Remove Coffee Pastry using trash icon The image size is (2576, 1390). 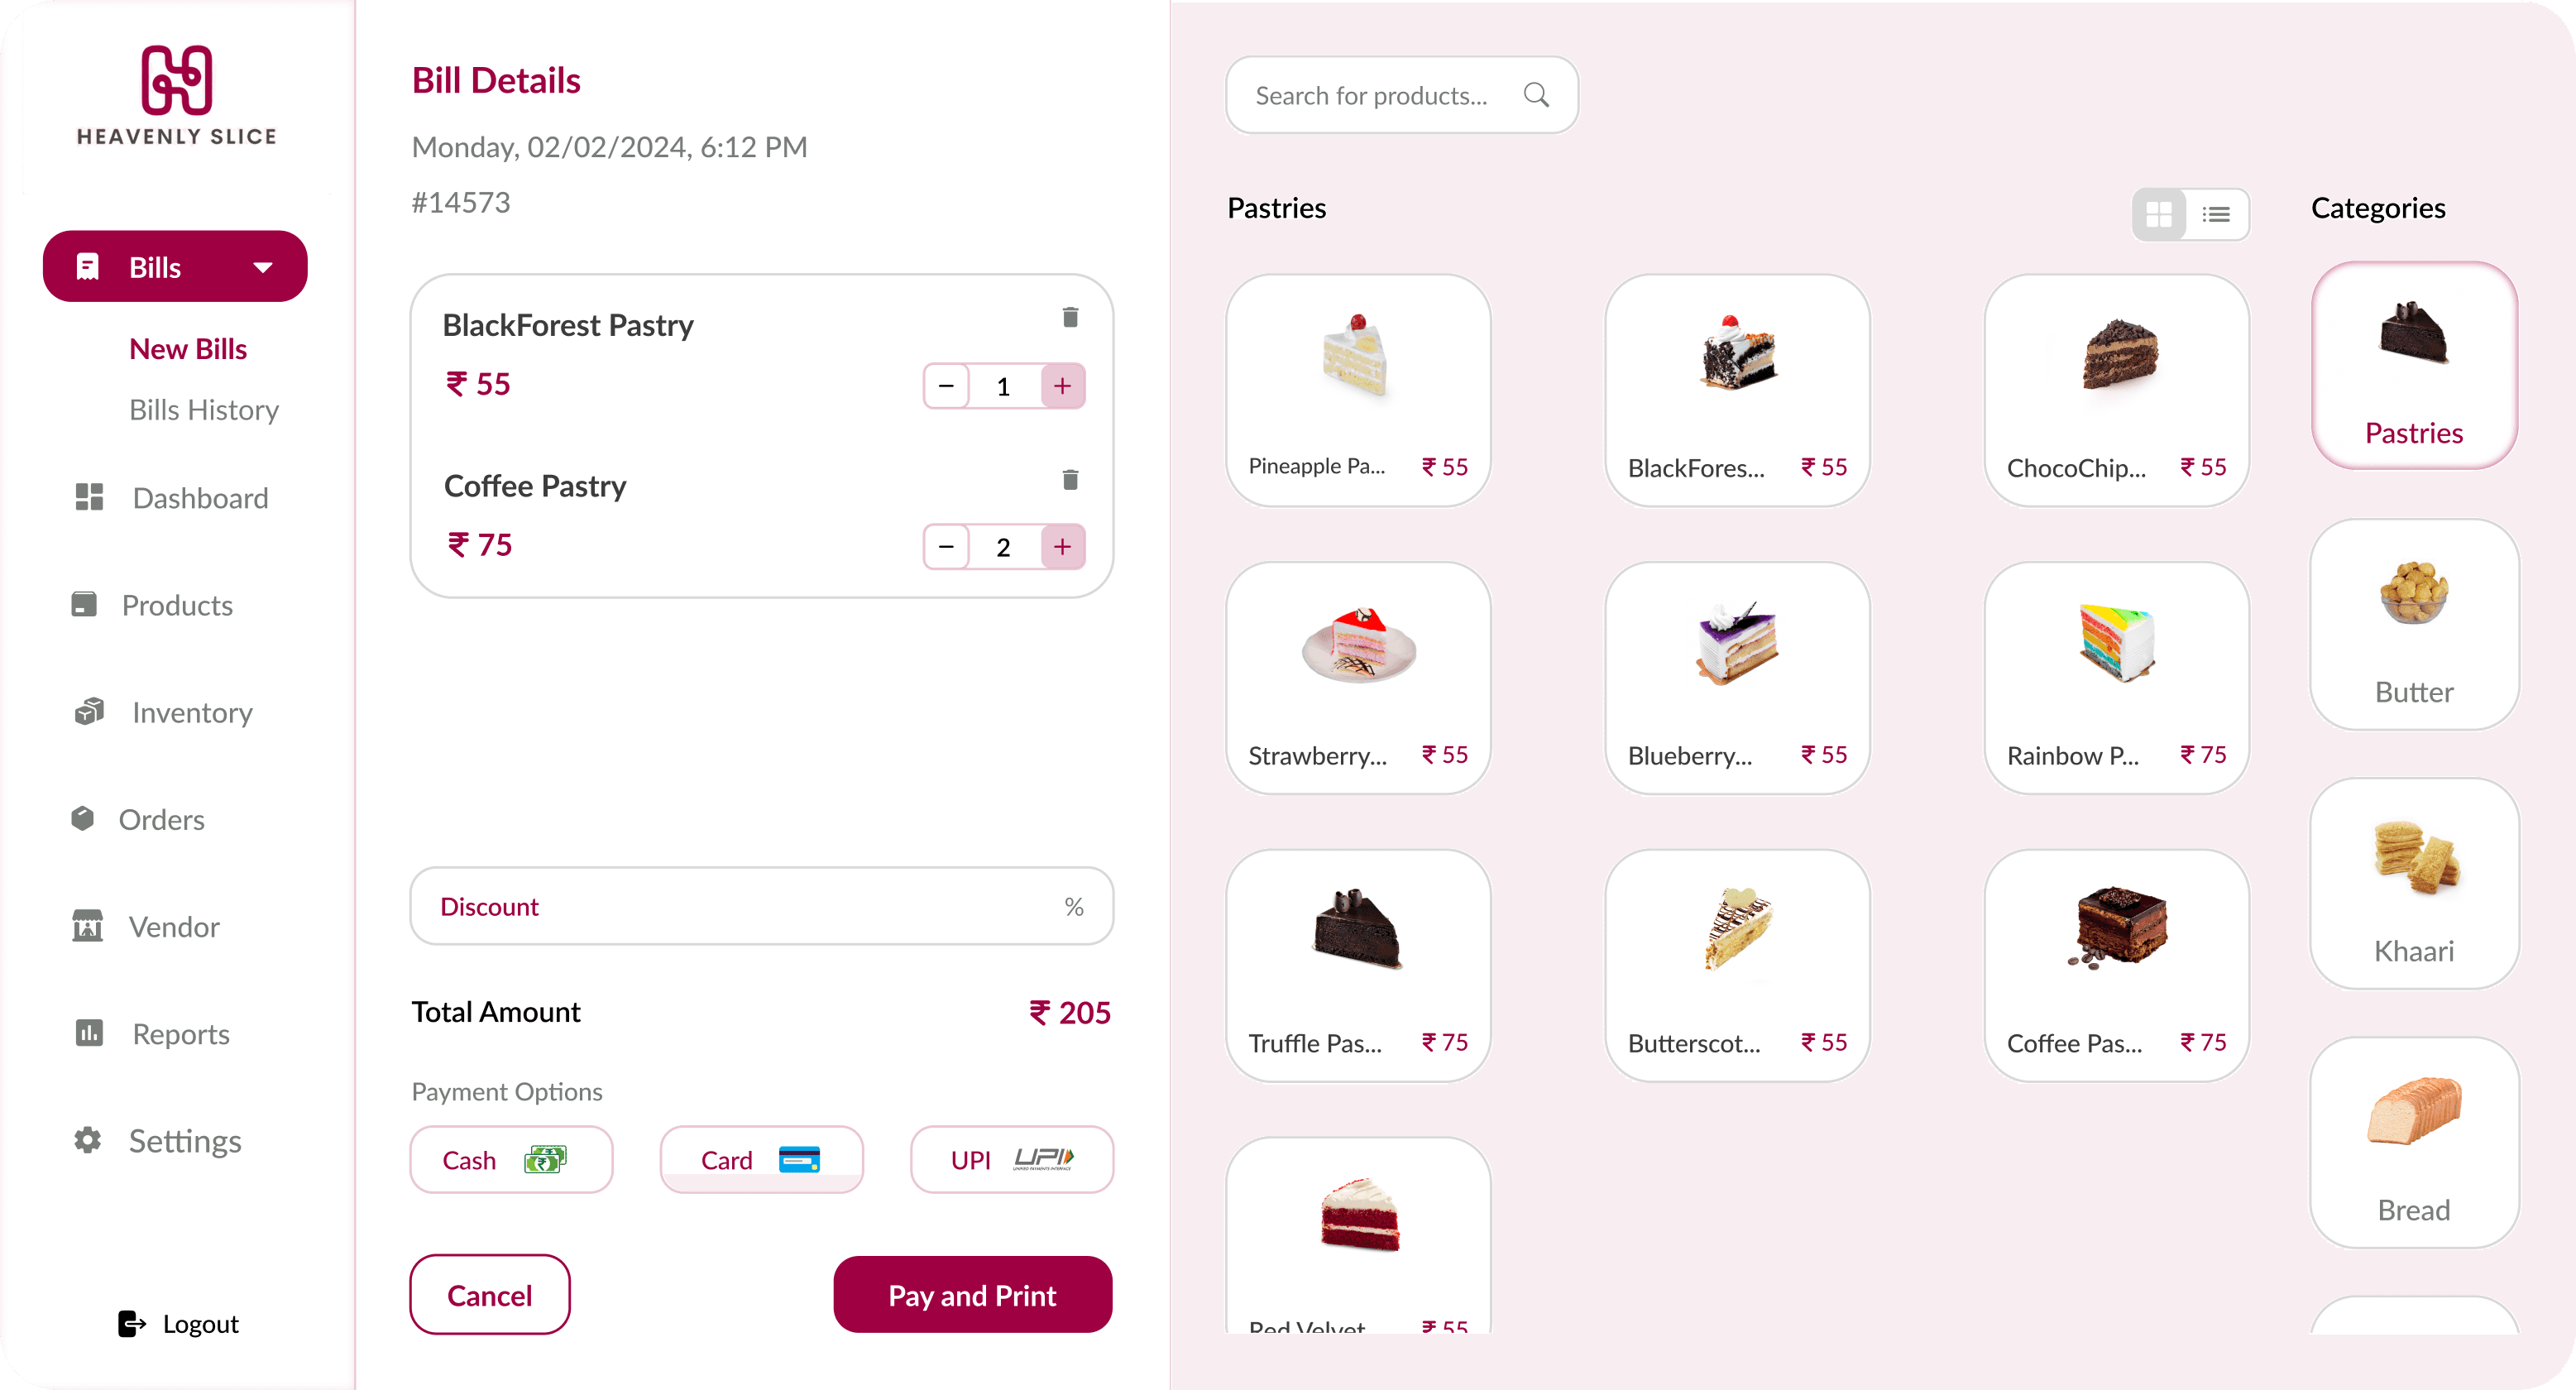[1070, 479]
